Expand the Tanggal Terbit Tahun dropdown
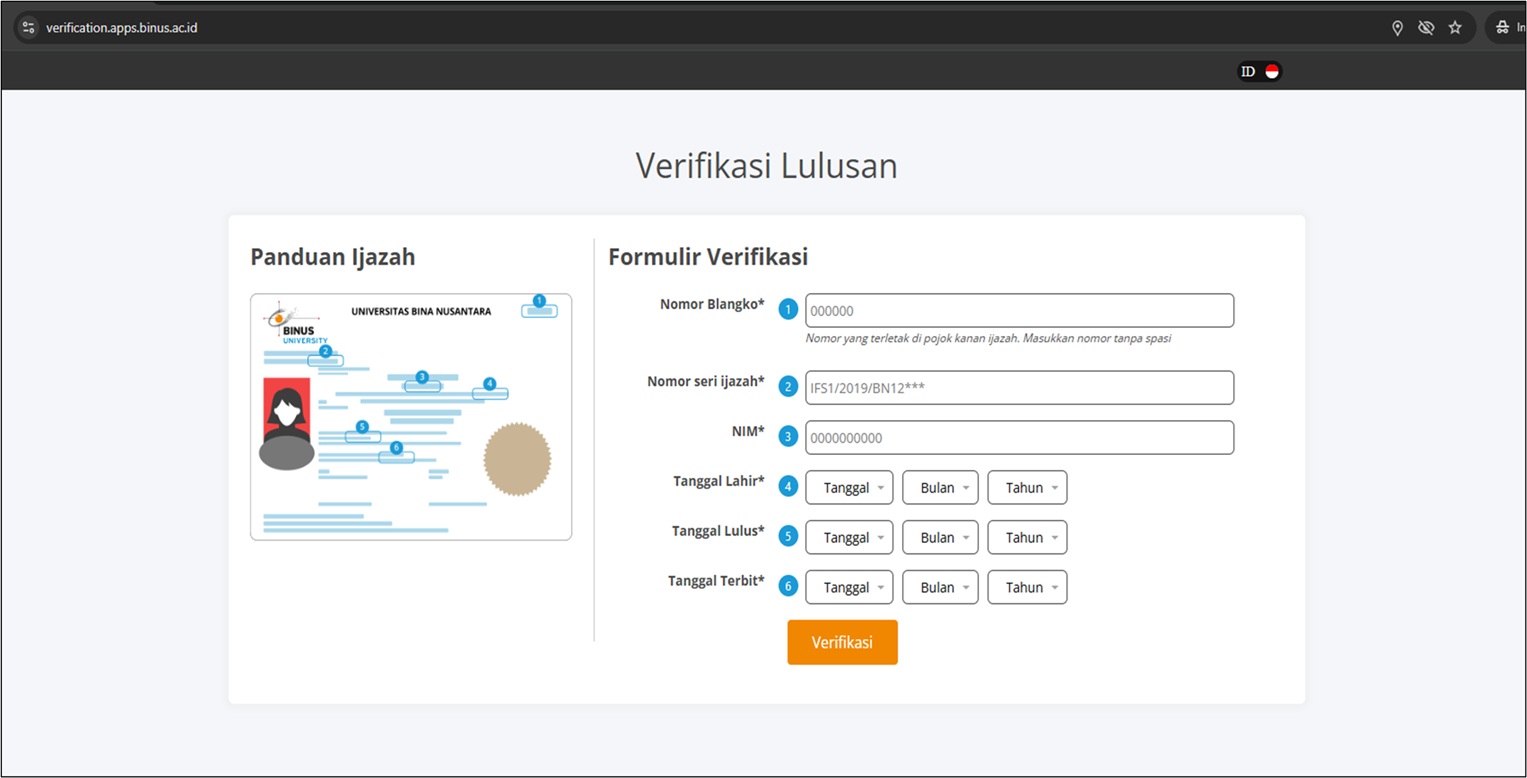Screen dimensions: 1527x778 [1027, 588]
